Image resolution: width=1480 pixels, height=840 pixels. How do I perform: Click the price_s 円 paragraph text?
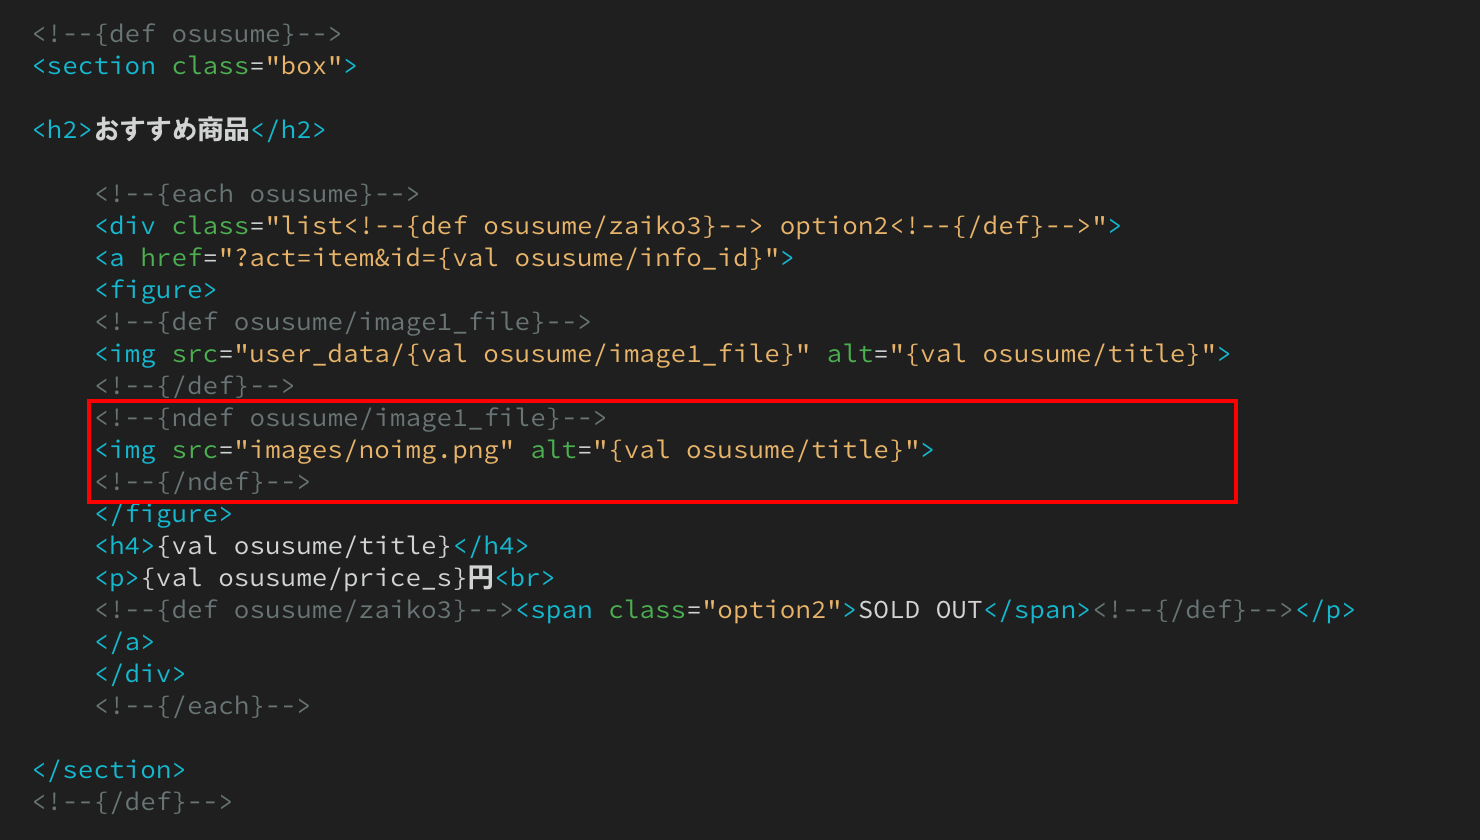point(318,578)
